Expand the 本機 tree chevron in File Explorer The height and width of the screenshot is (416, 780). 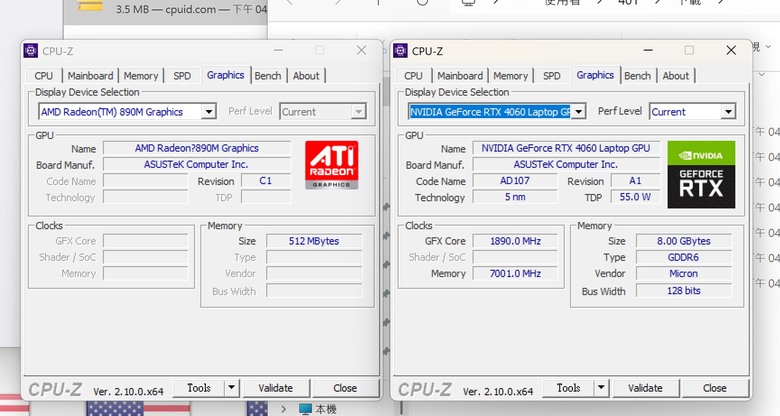pos(284,409)
